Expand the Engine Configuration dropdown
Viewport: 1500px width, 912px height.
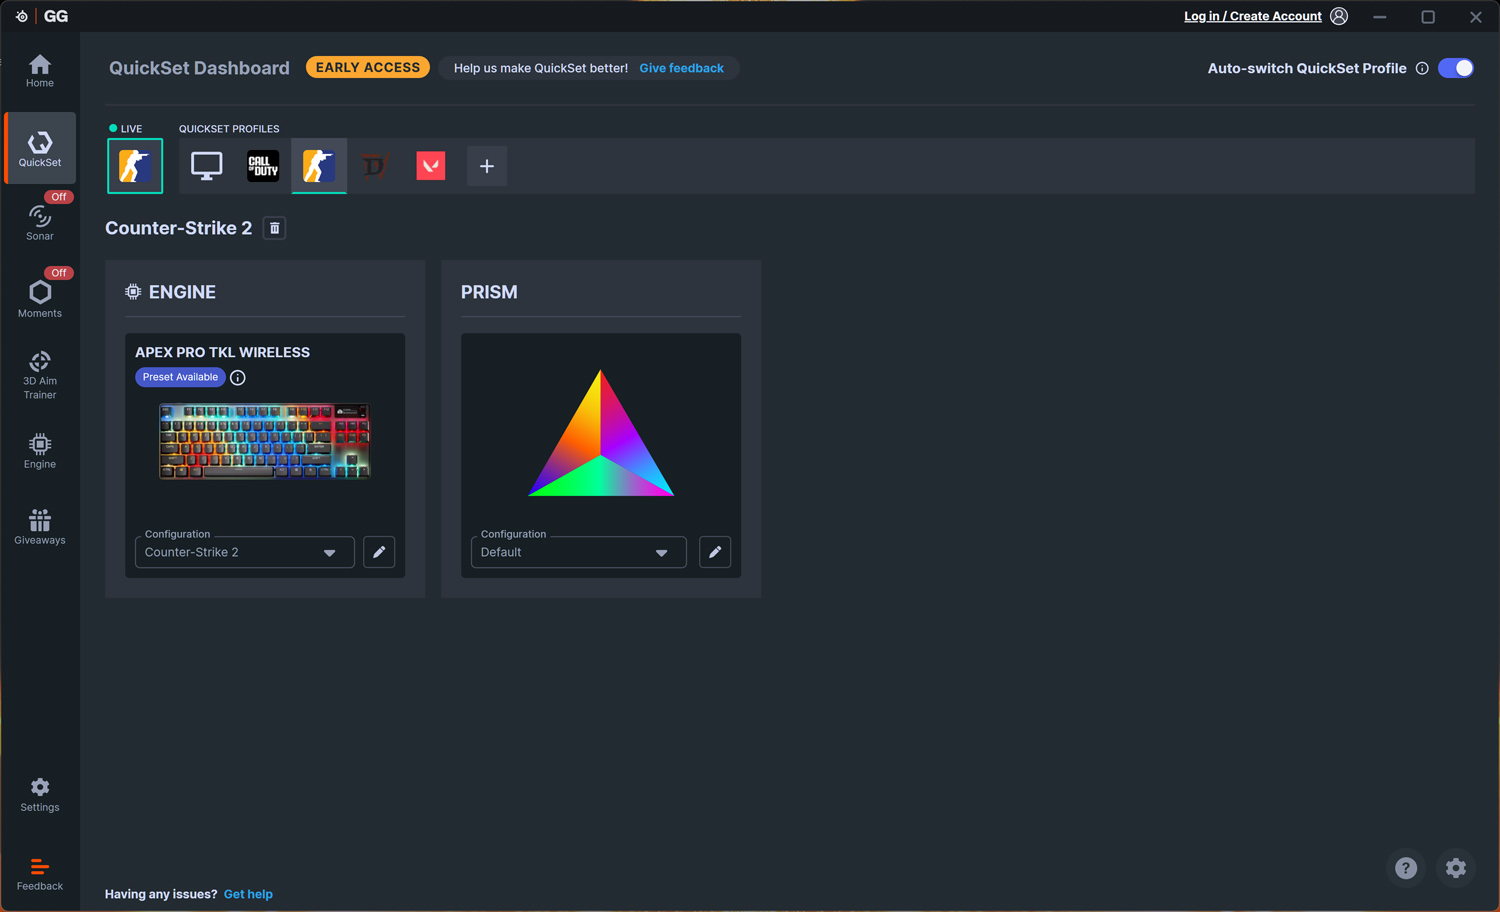pos(245,552)
